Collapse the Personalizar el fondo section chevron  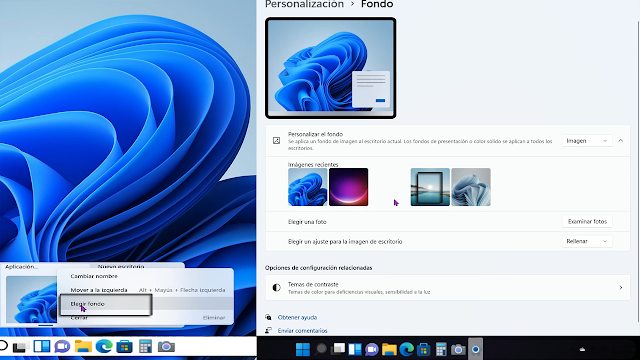pos(621,141)
